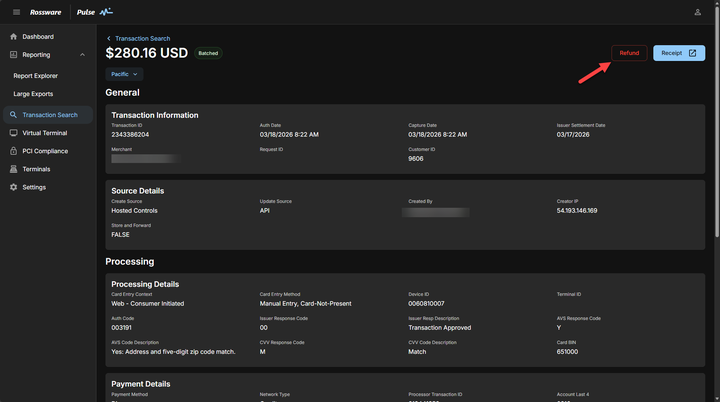
Task: Open the Pacific timezone dropdown
Action: [x=124, y=74]
